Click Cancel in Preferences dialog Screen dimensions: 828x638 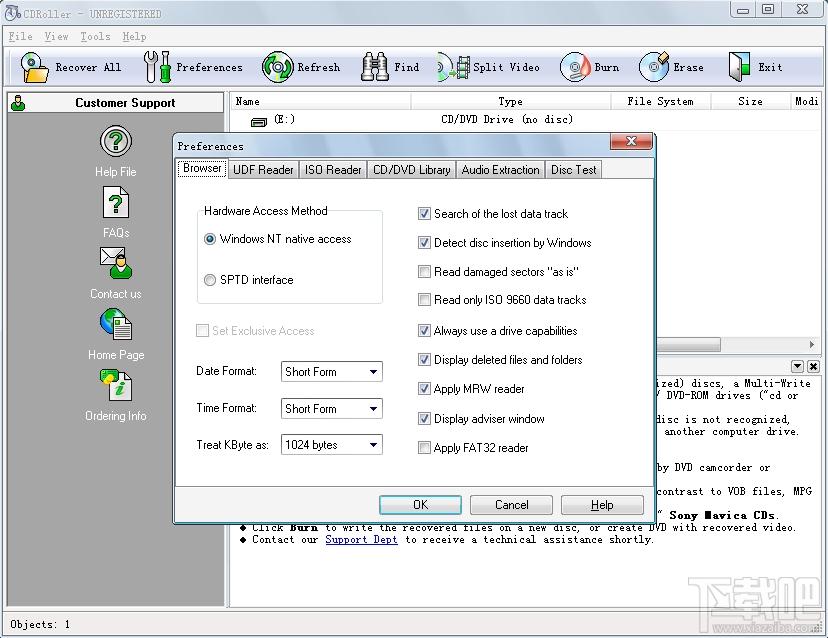click(511, 505)
